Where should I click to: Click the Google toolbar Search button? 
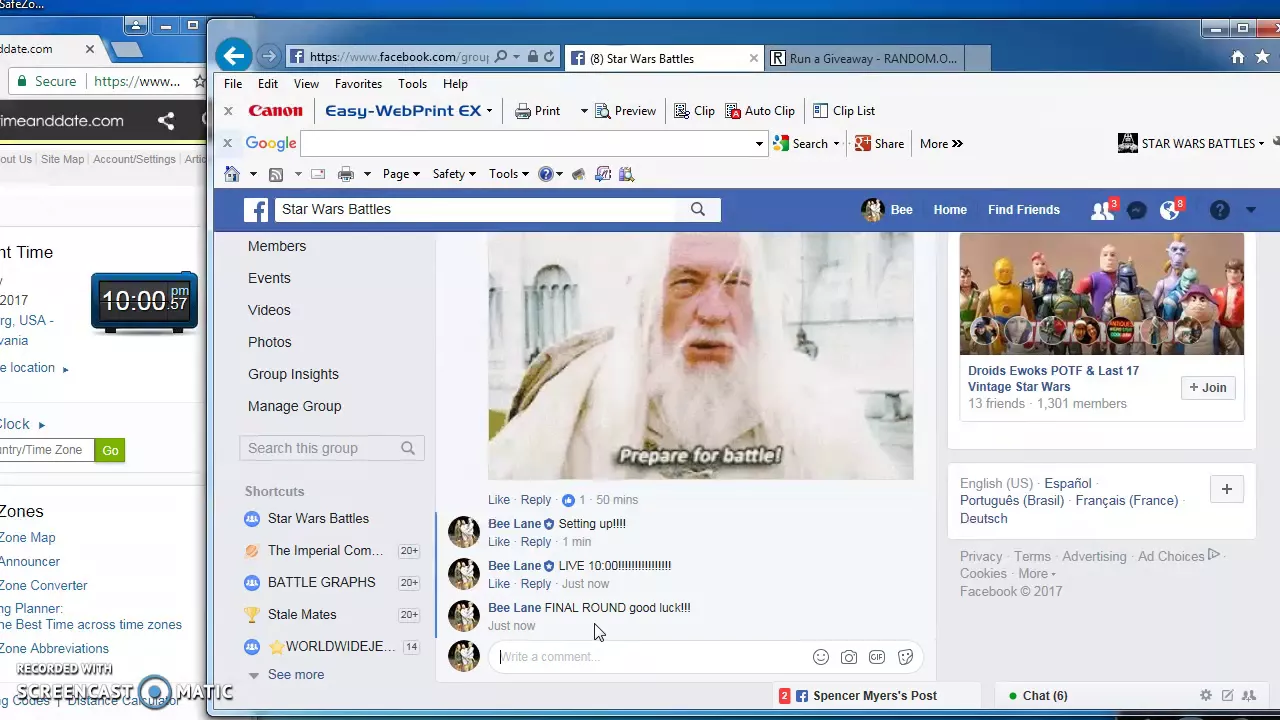point(801,144)
